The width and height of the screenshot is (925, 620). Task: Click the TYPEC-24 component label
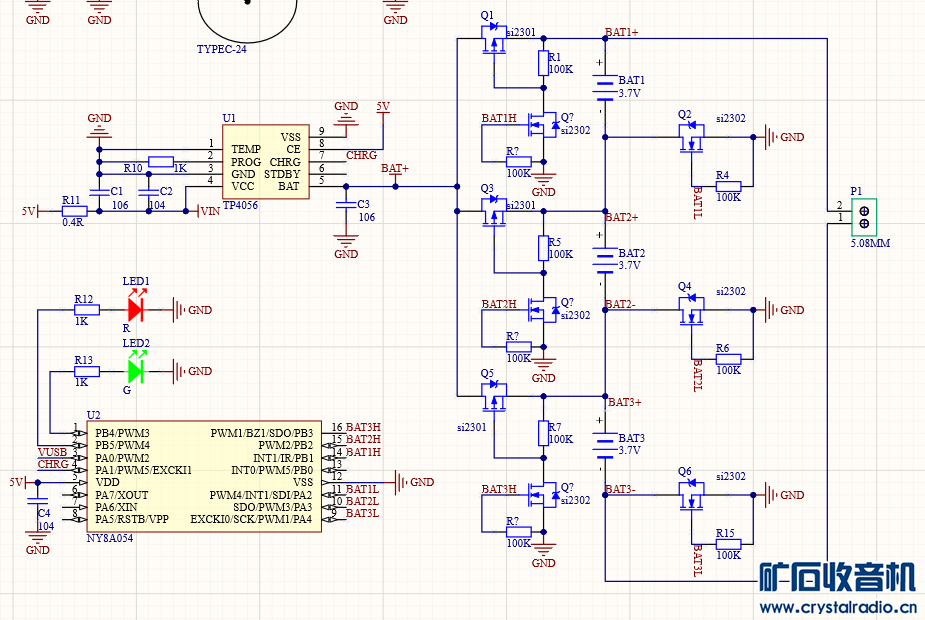click(x=221, y=50)
